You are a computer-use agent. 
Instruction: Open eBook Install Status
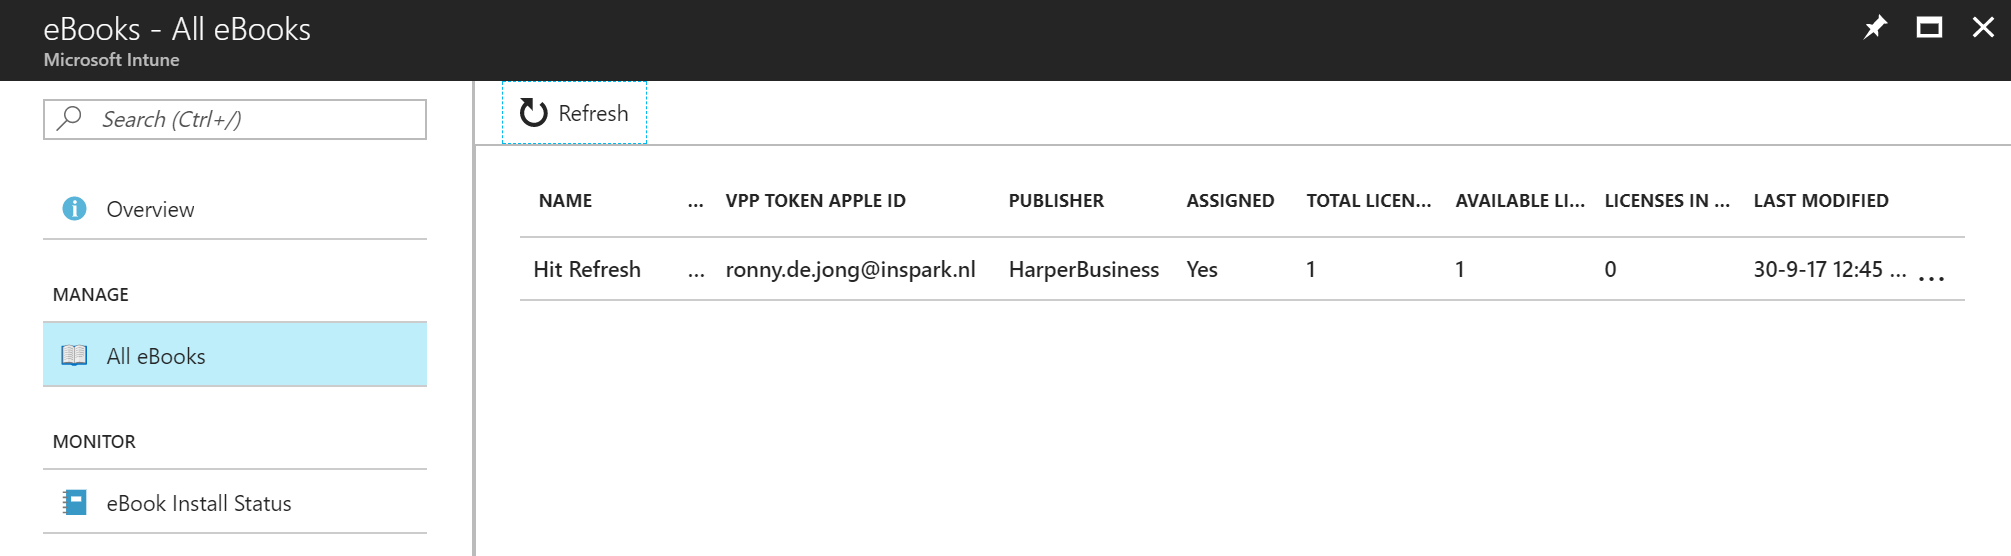[x=199, y=503]
